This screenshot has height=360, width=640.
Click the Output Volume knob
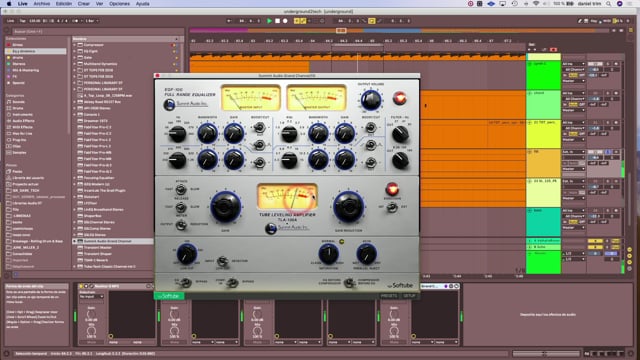pyautogui.click(x=371, y=100)
